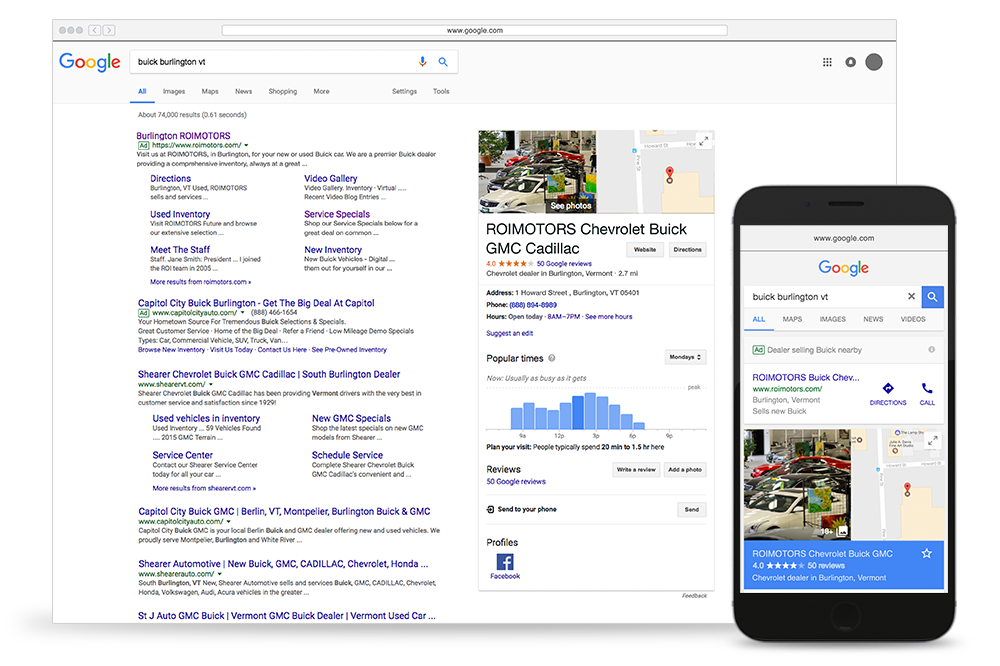This screenshot has height=666, width=1000.
Task: Expand the shearervt.com URL dropdown arrow
Action: pyautogui.click(x=210, y=385)
